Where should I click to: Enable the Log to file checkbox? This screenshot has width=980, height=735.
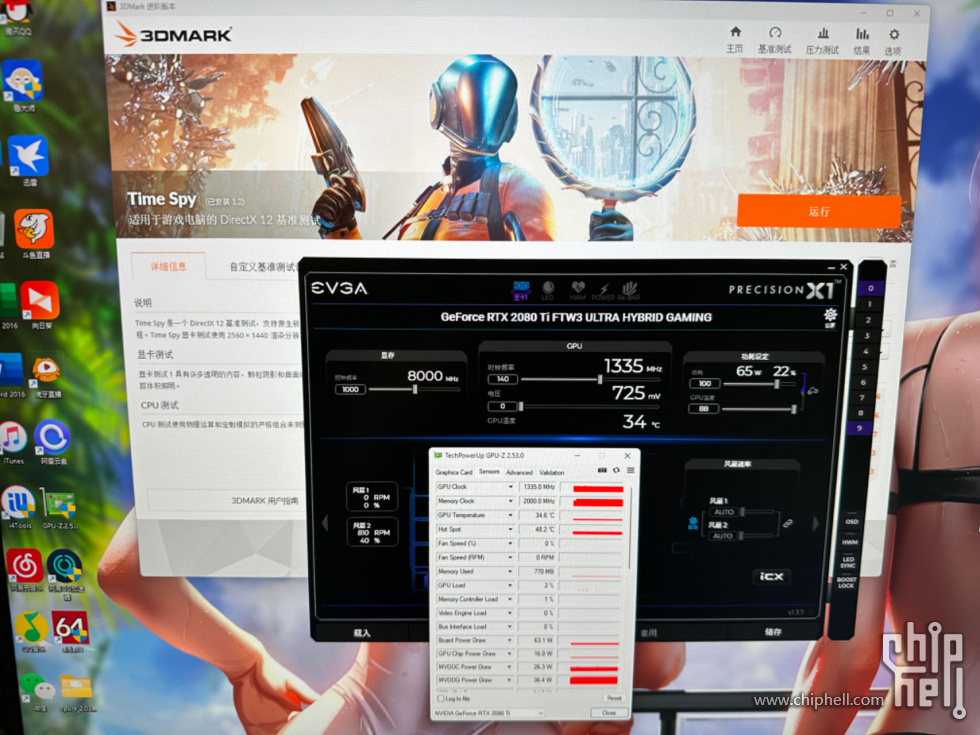[441, 698]
